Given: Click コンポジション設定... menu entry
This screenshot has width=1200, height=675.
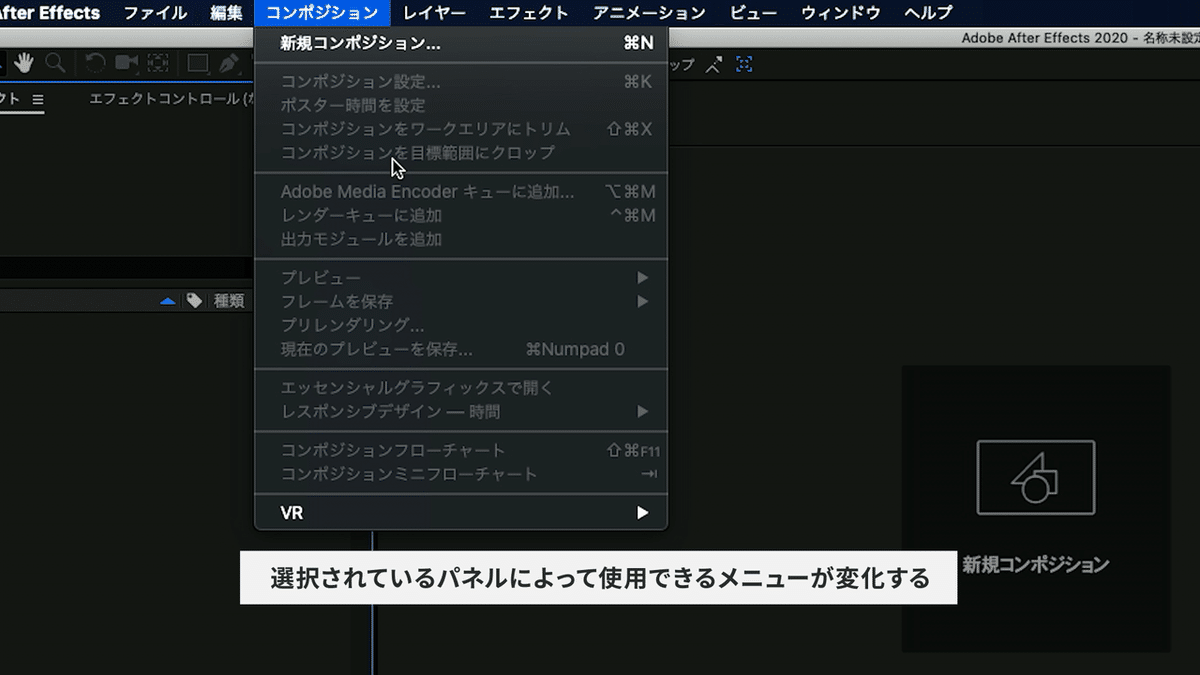Looking at the screenshot, I should coord(461,81).
